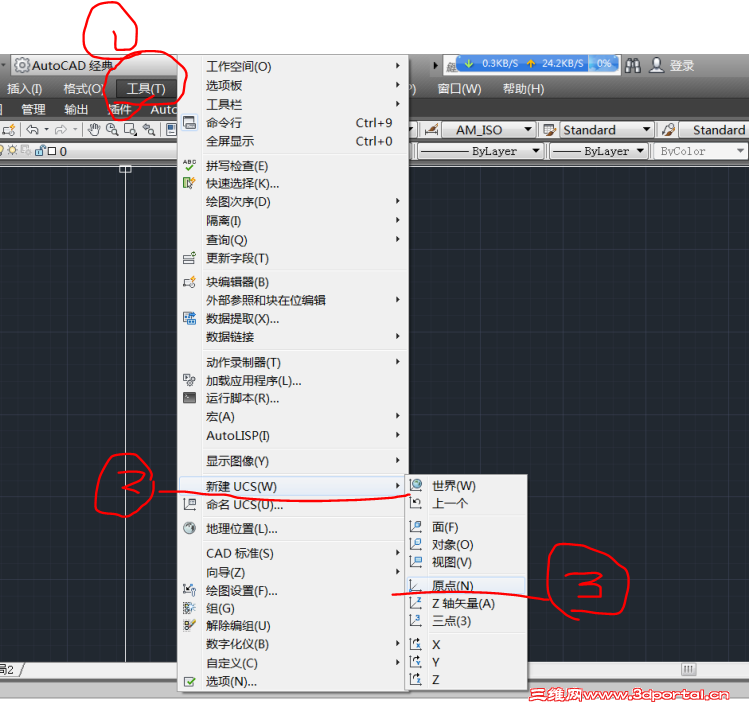Open the AM_ISO dimension style dropdown
Viewport: 749px width, 708px height.
tap(488, 130)
